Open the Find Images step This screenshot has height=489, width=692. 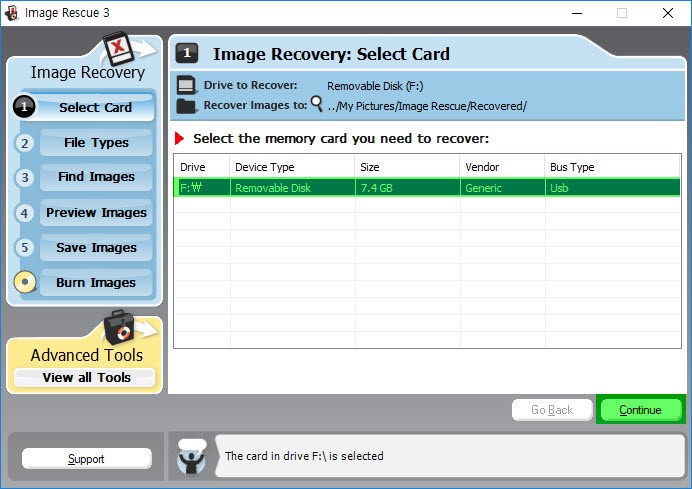point(96,177)
